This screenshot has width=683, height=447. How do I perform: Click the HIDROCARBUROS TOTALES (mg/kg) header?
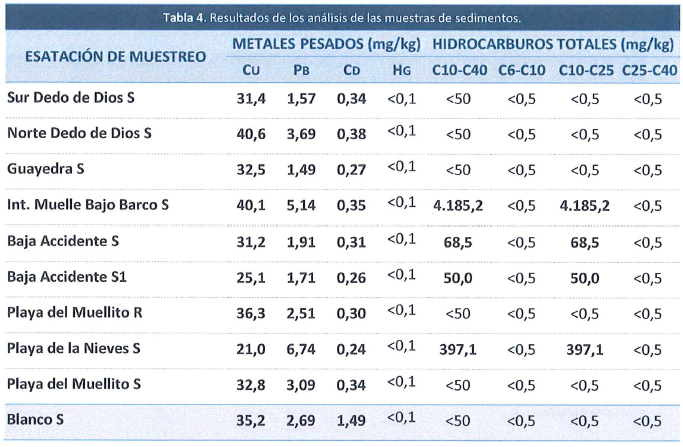(553, 44)
